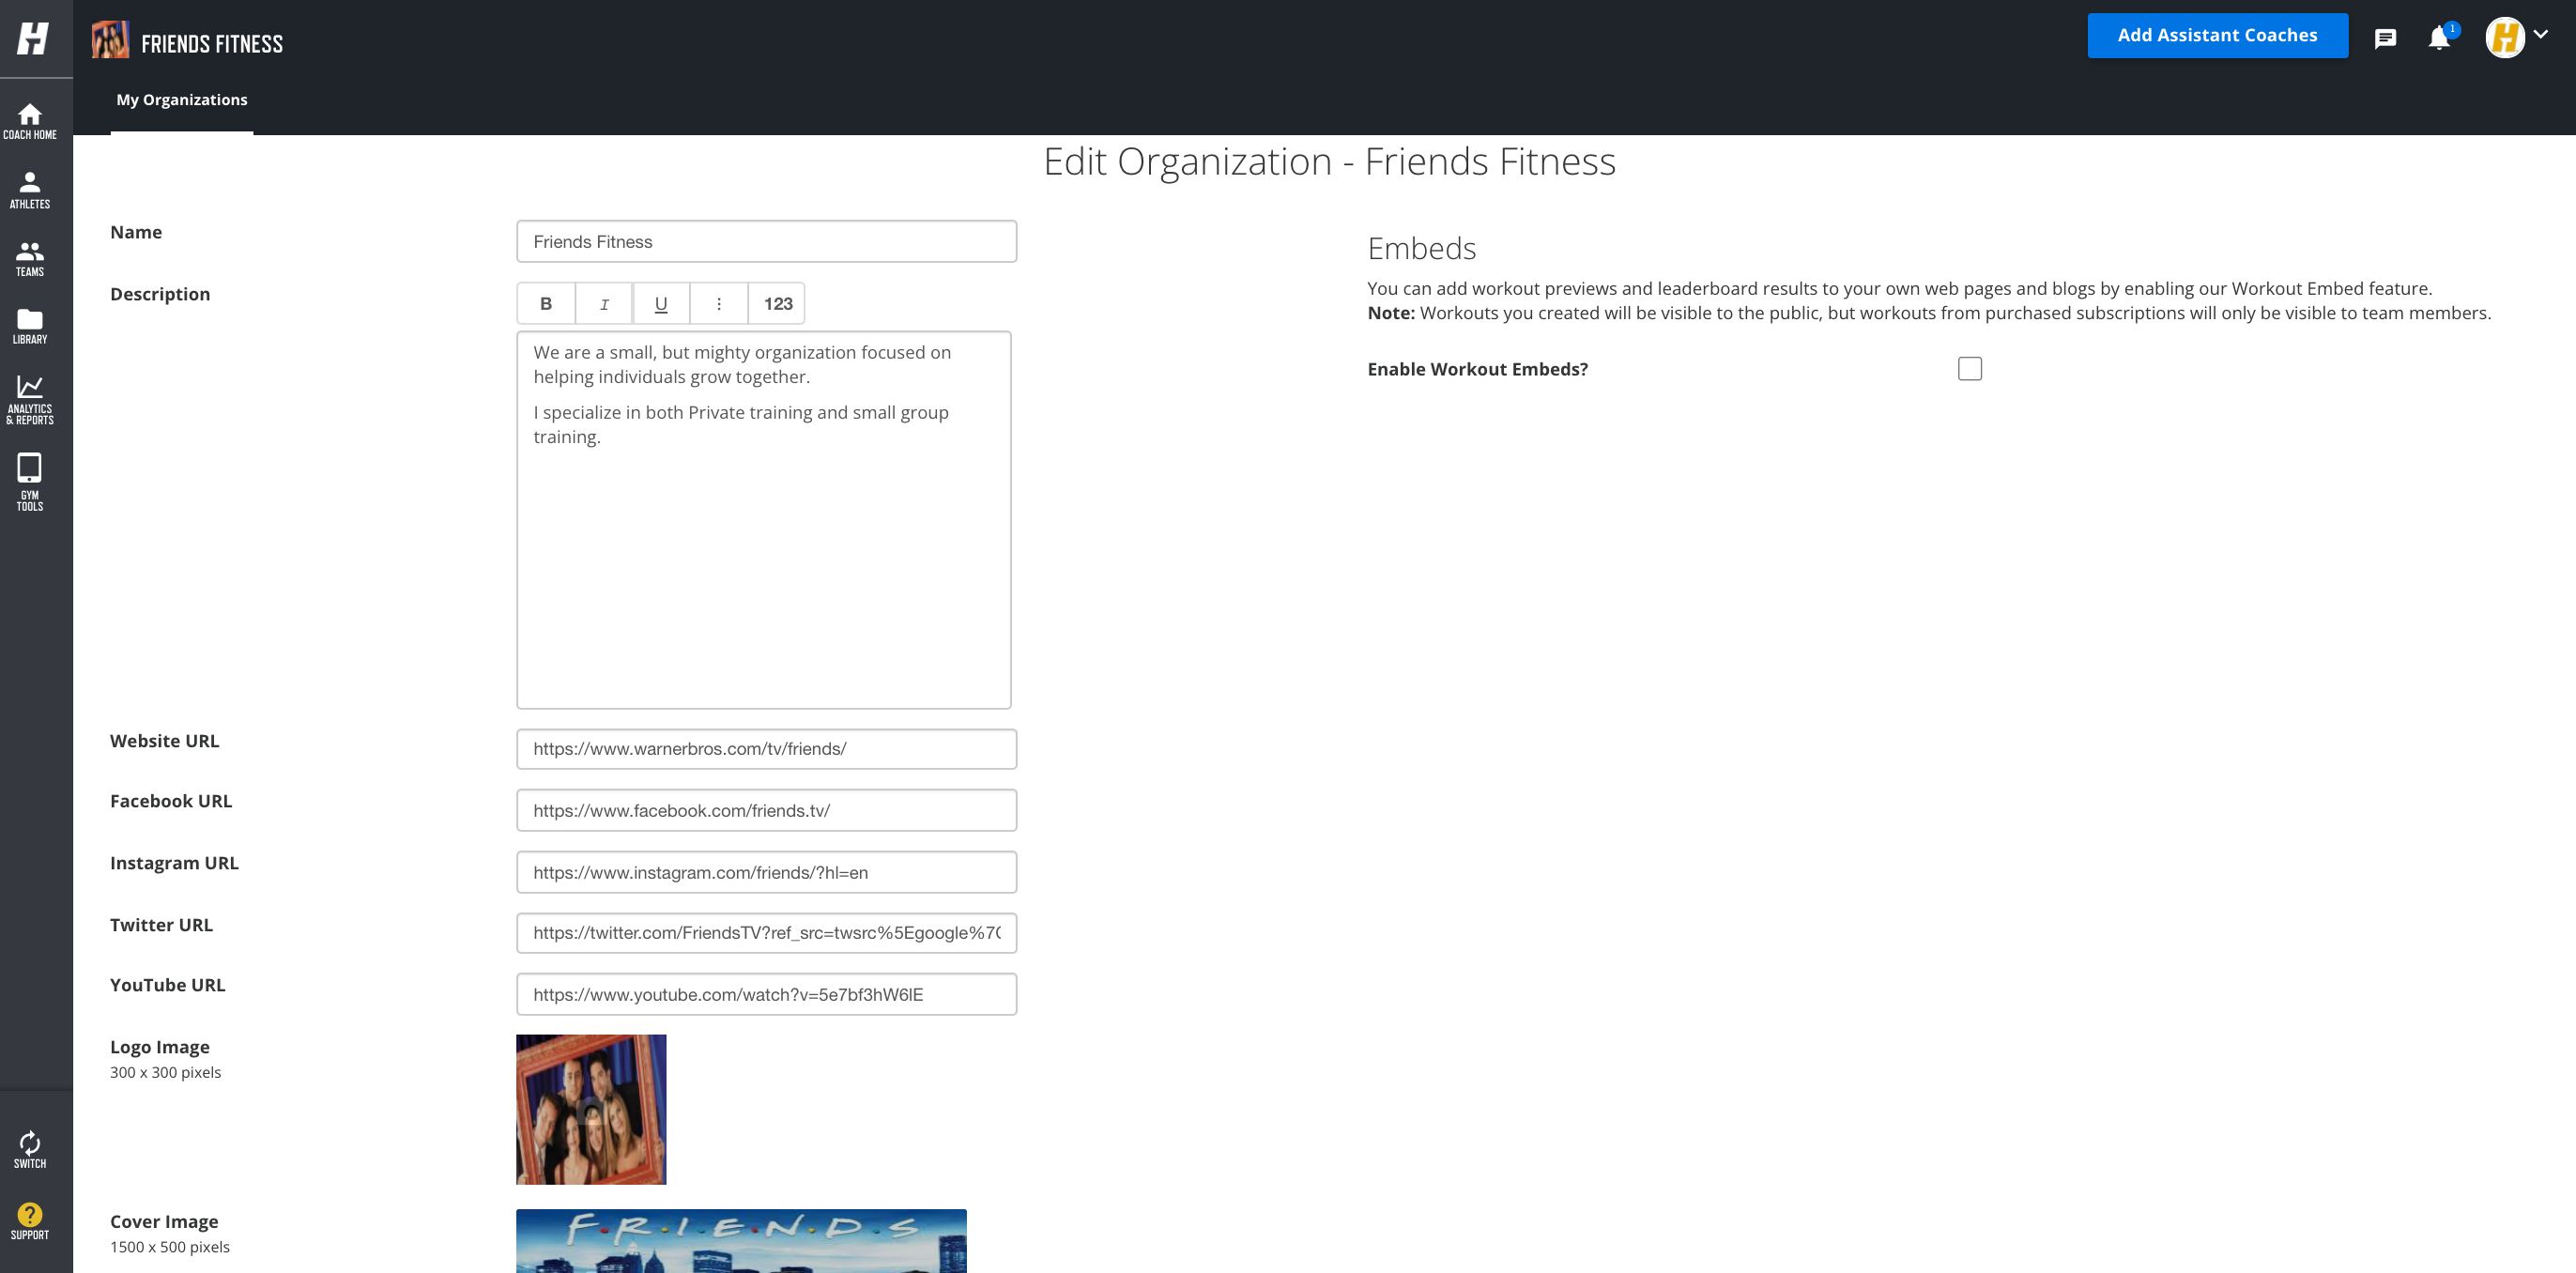Click the "Cover Image" label
Image resolution: width=2576 pixels, height=1273 pixels.
coord(164,1222)
